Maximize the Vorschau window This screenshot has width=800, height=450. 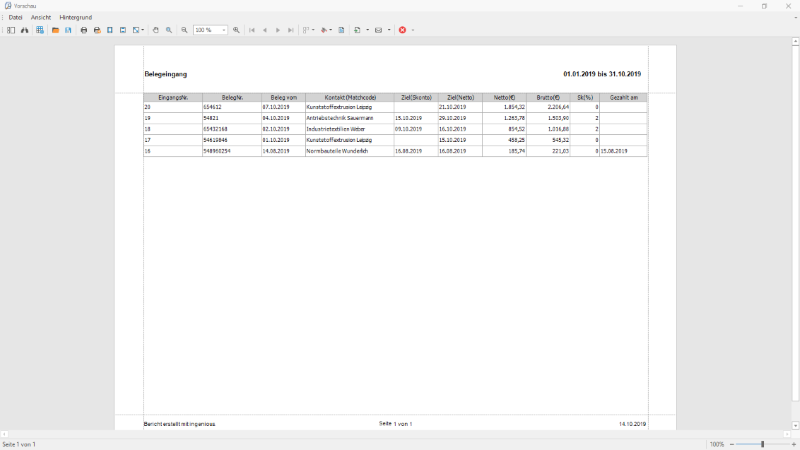point(764,6)
